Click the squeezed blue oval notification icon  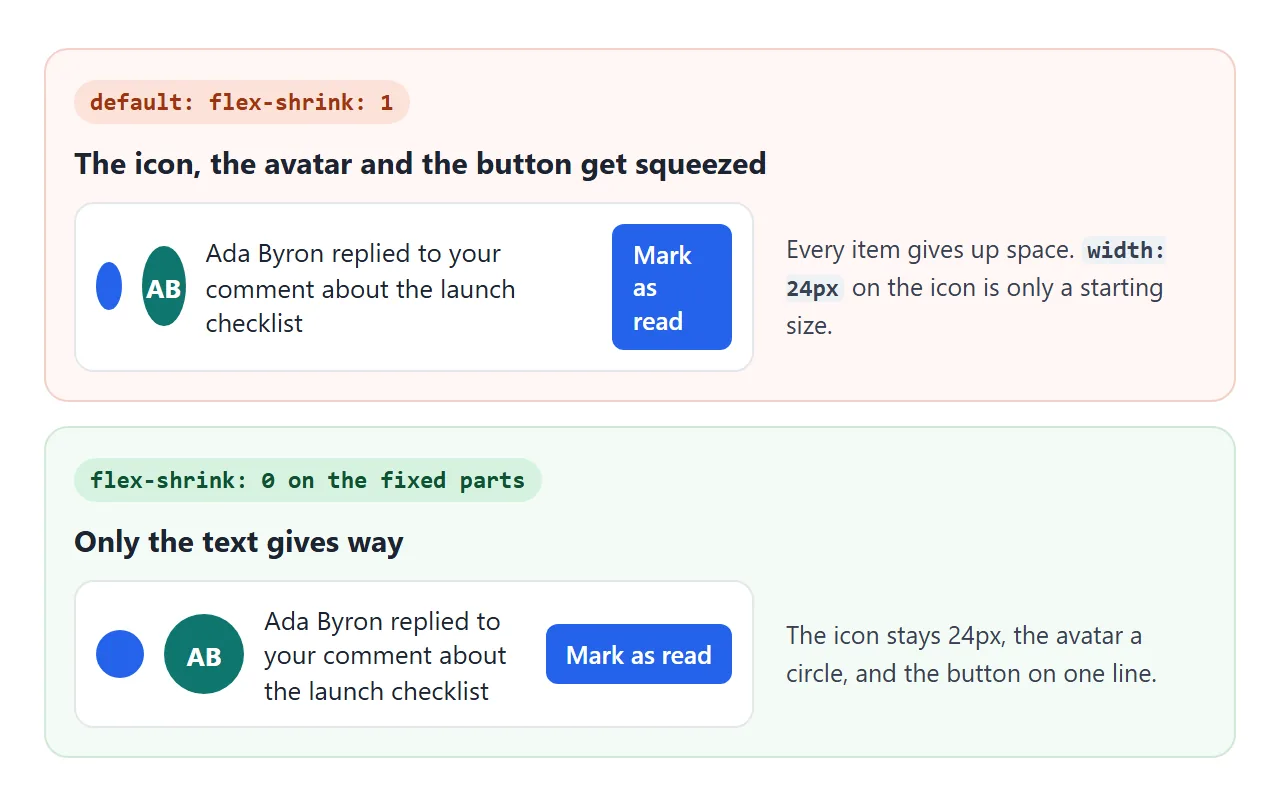click(x=109, y=286)
